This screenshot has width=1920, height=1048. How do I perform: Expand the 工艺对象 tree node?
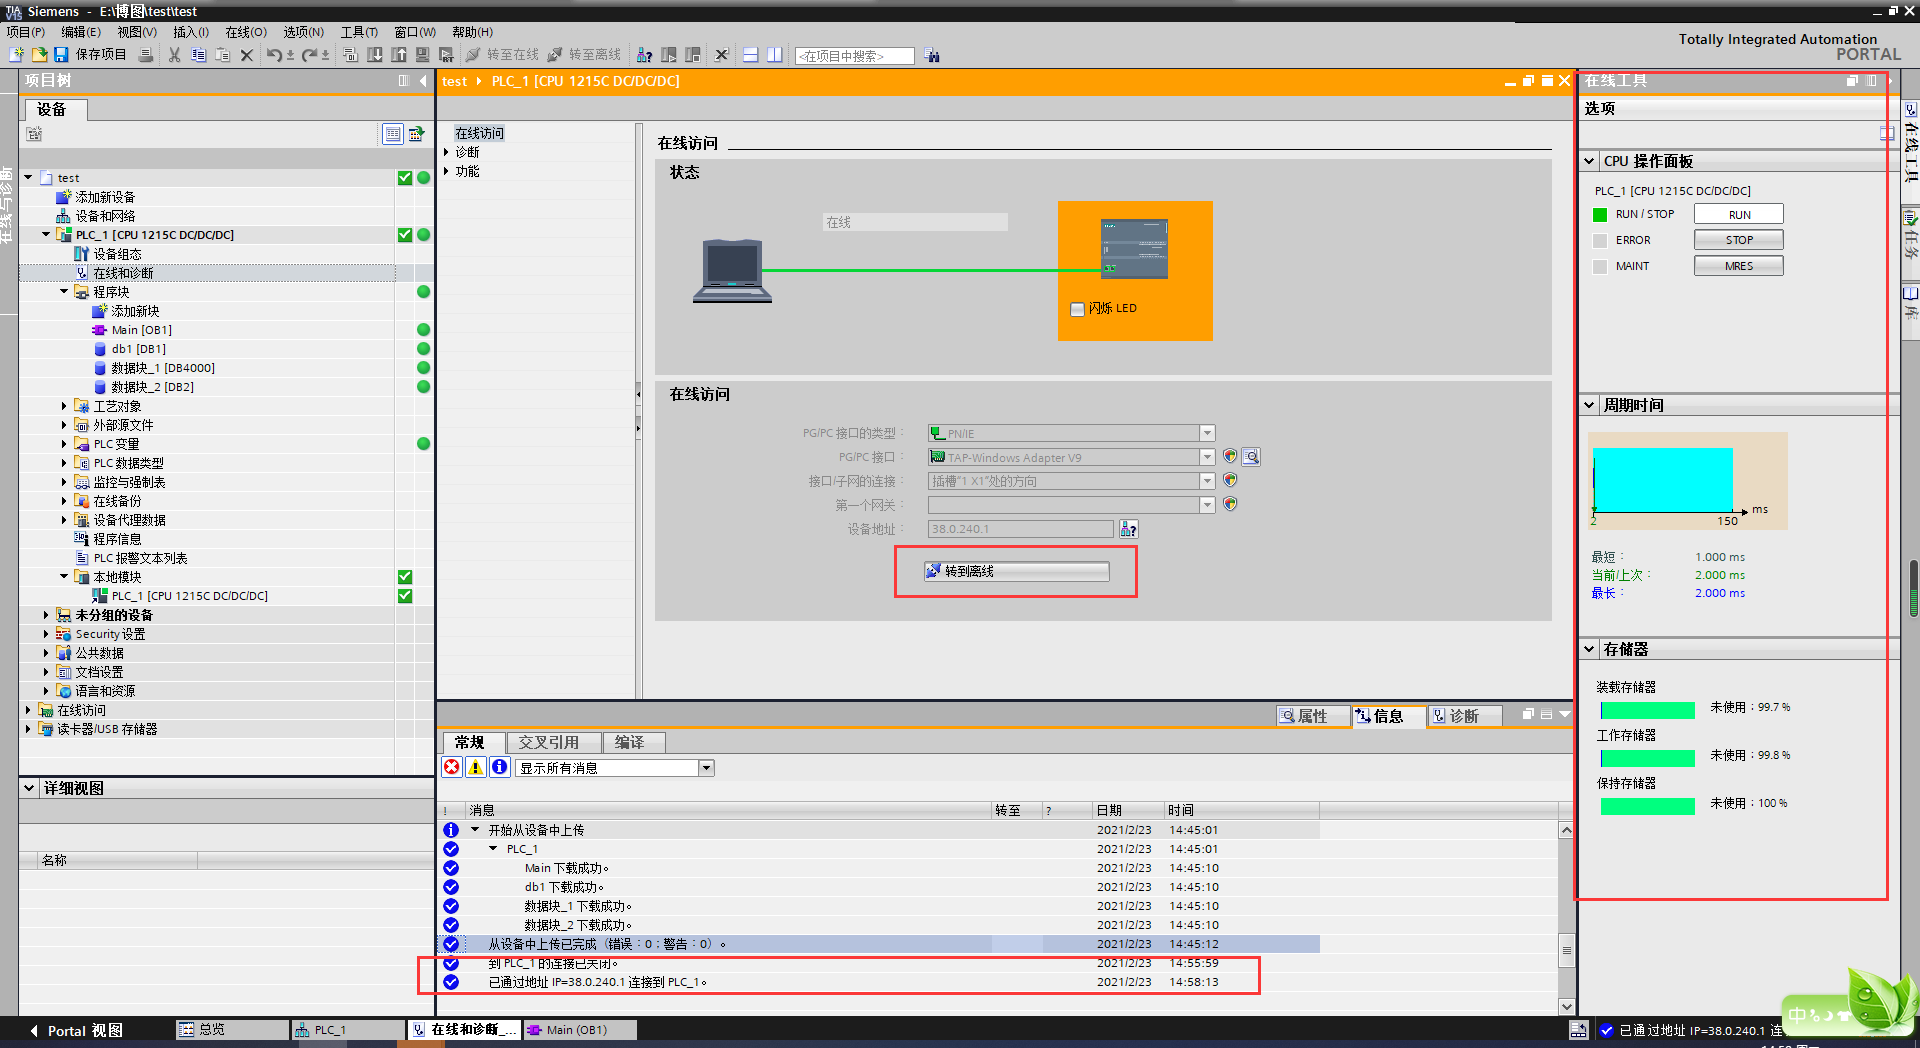tap(64, 406)
